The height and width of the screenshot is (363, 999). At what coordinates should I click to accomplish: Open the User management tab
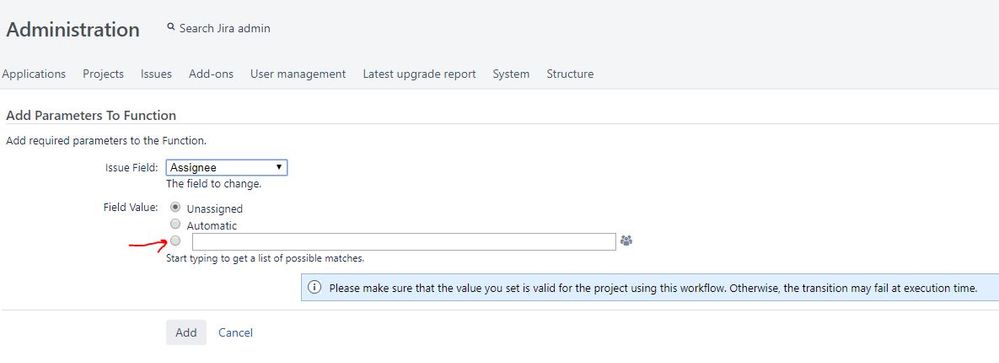(298, 74)
